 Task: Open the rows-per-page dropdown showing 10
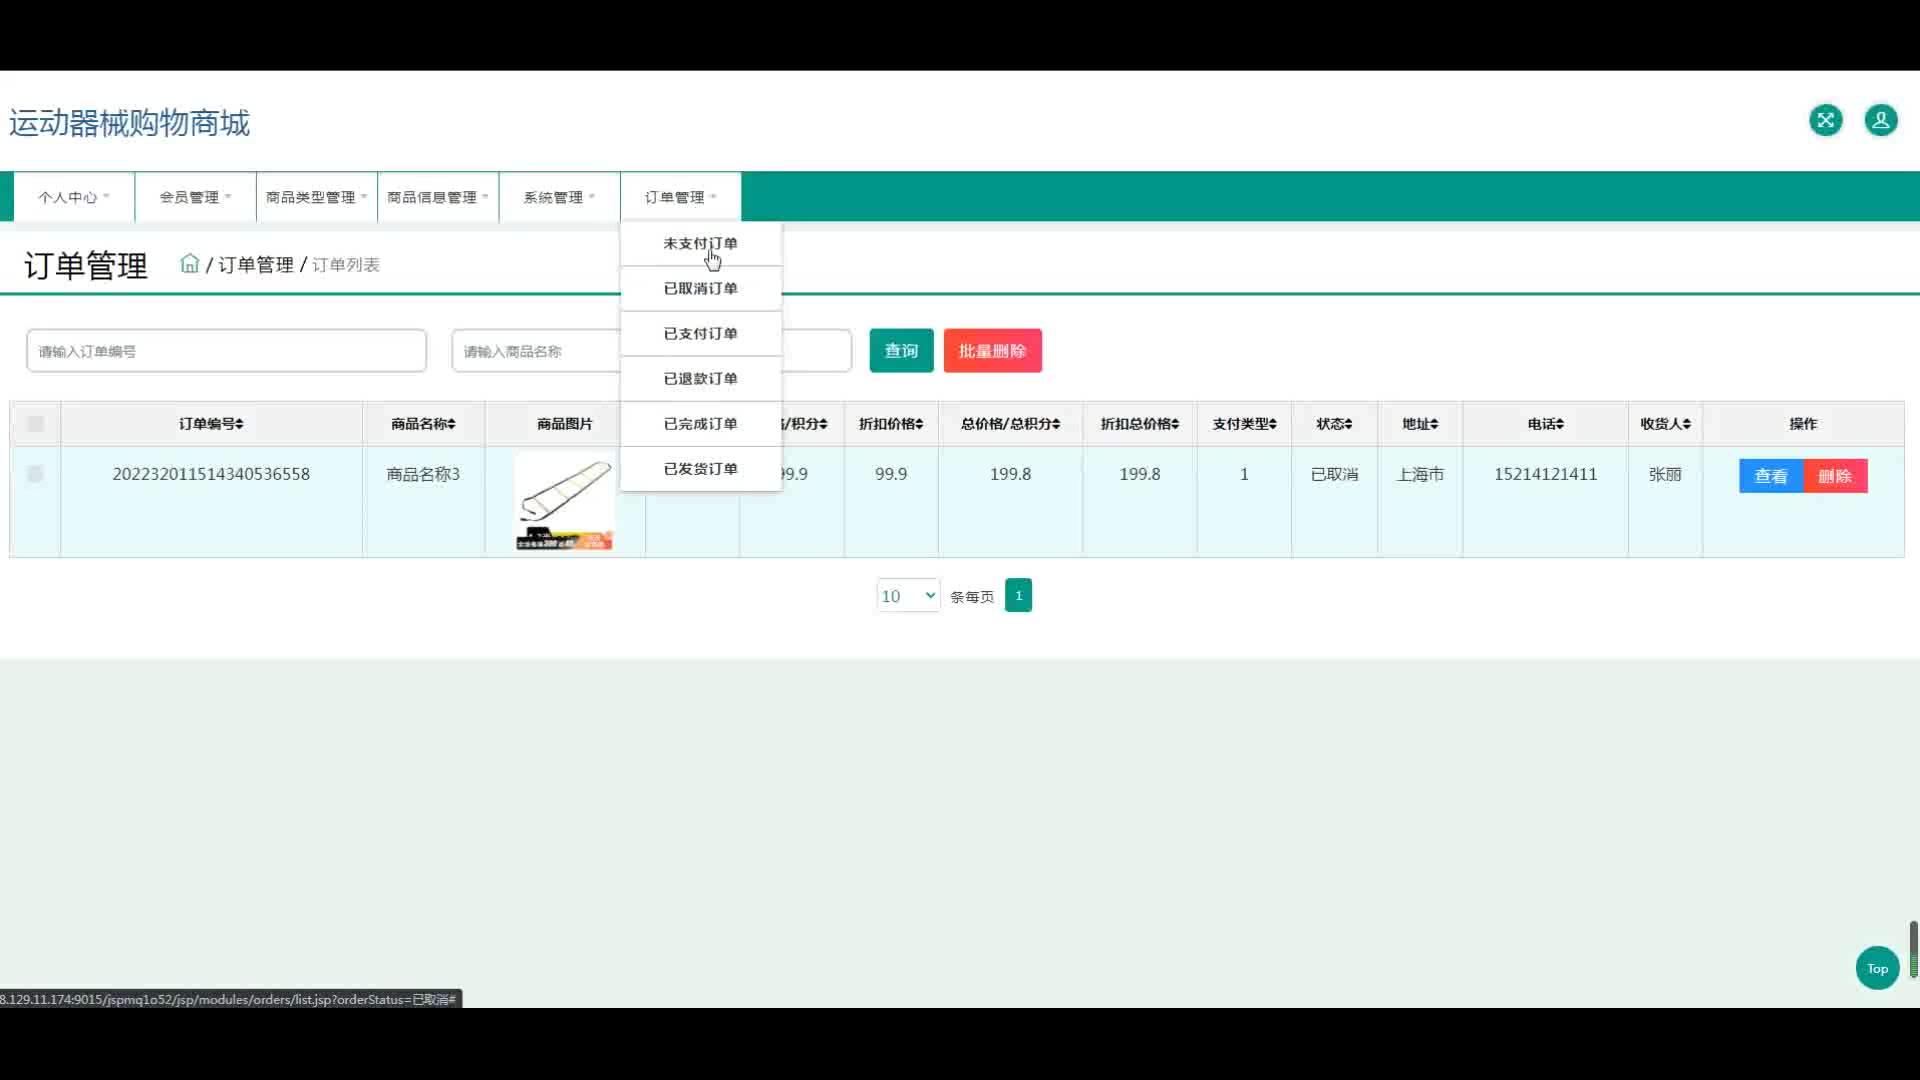pyautogui.click(x=908, y=596)
